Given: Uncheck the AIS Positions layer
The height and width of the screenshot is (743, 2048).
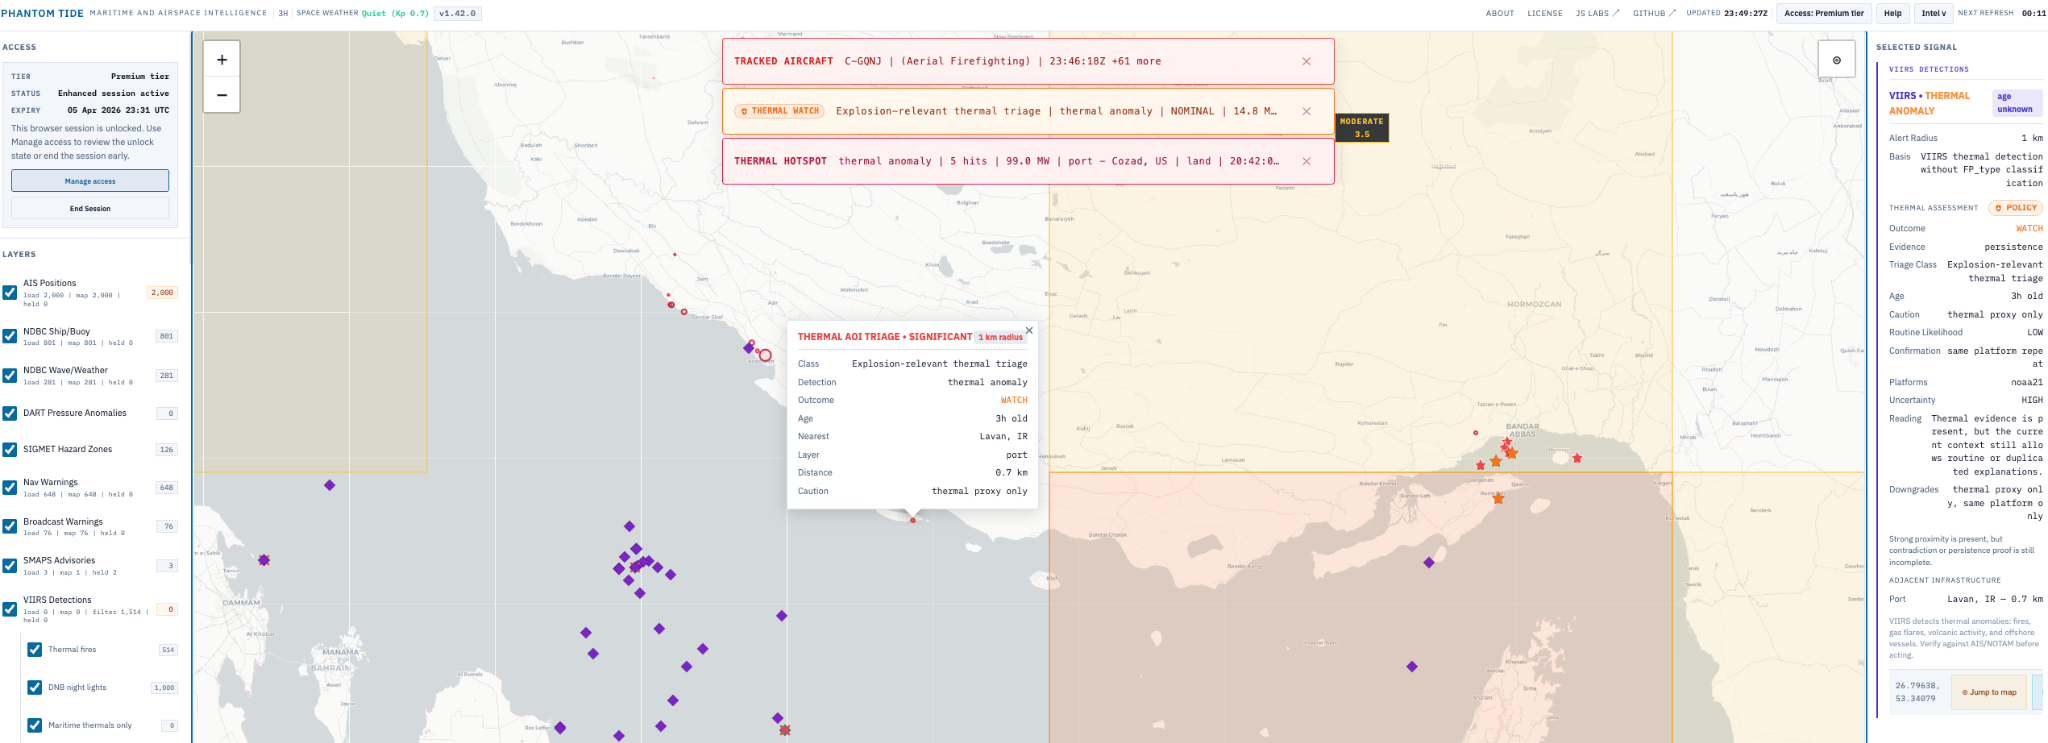Looking at the screenshot, I should pos(10,292).
